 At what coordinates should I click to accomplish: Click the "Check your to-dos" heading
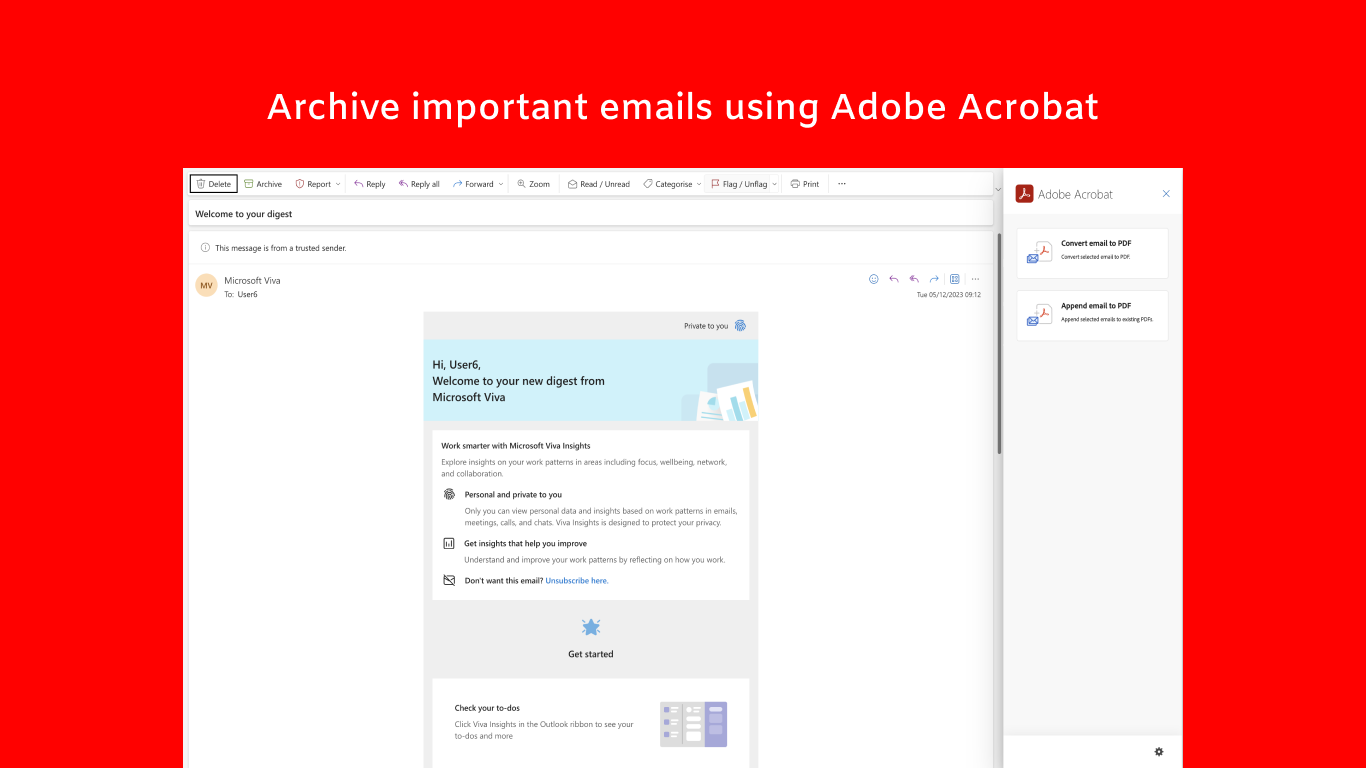pos(487,708)
